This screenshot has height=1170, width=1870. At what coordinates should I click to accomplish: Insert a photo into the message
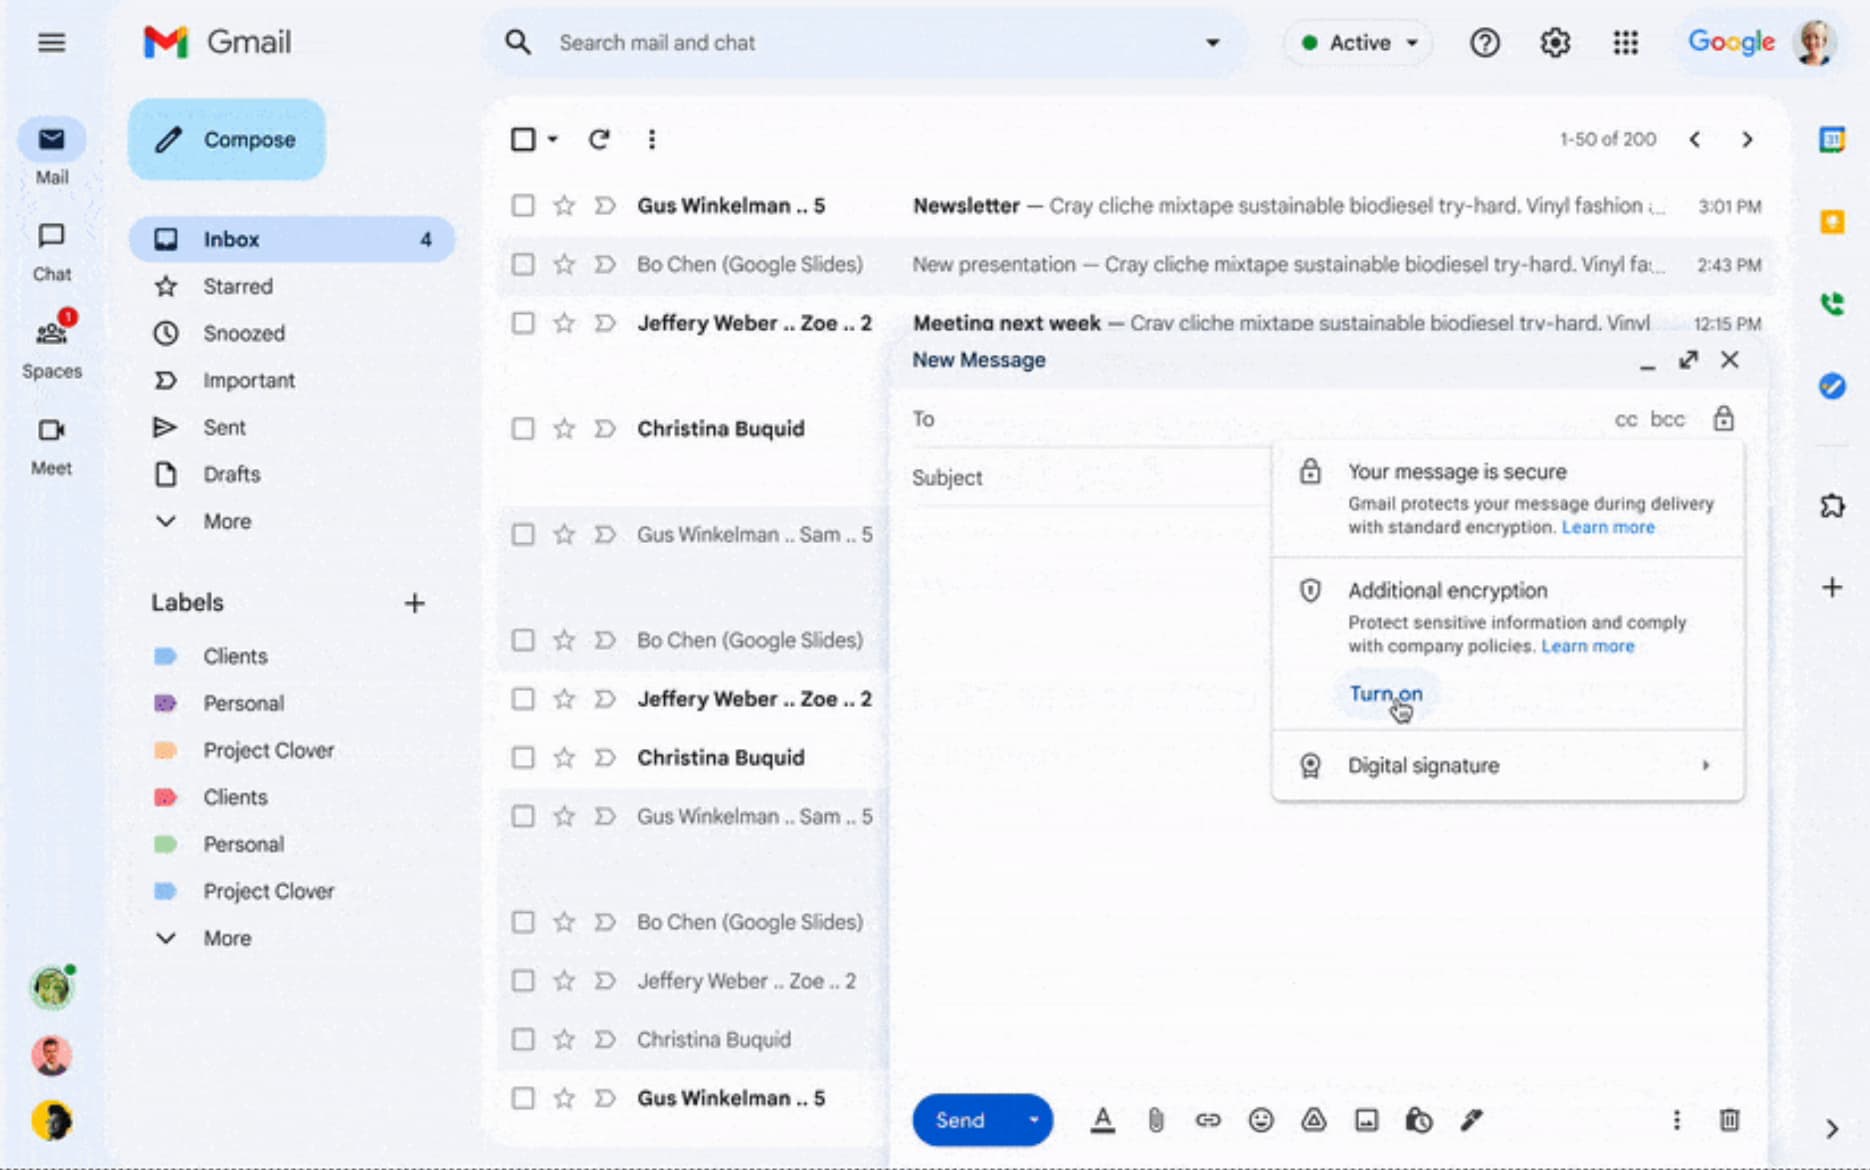point(1366,1120)
